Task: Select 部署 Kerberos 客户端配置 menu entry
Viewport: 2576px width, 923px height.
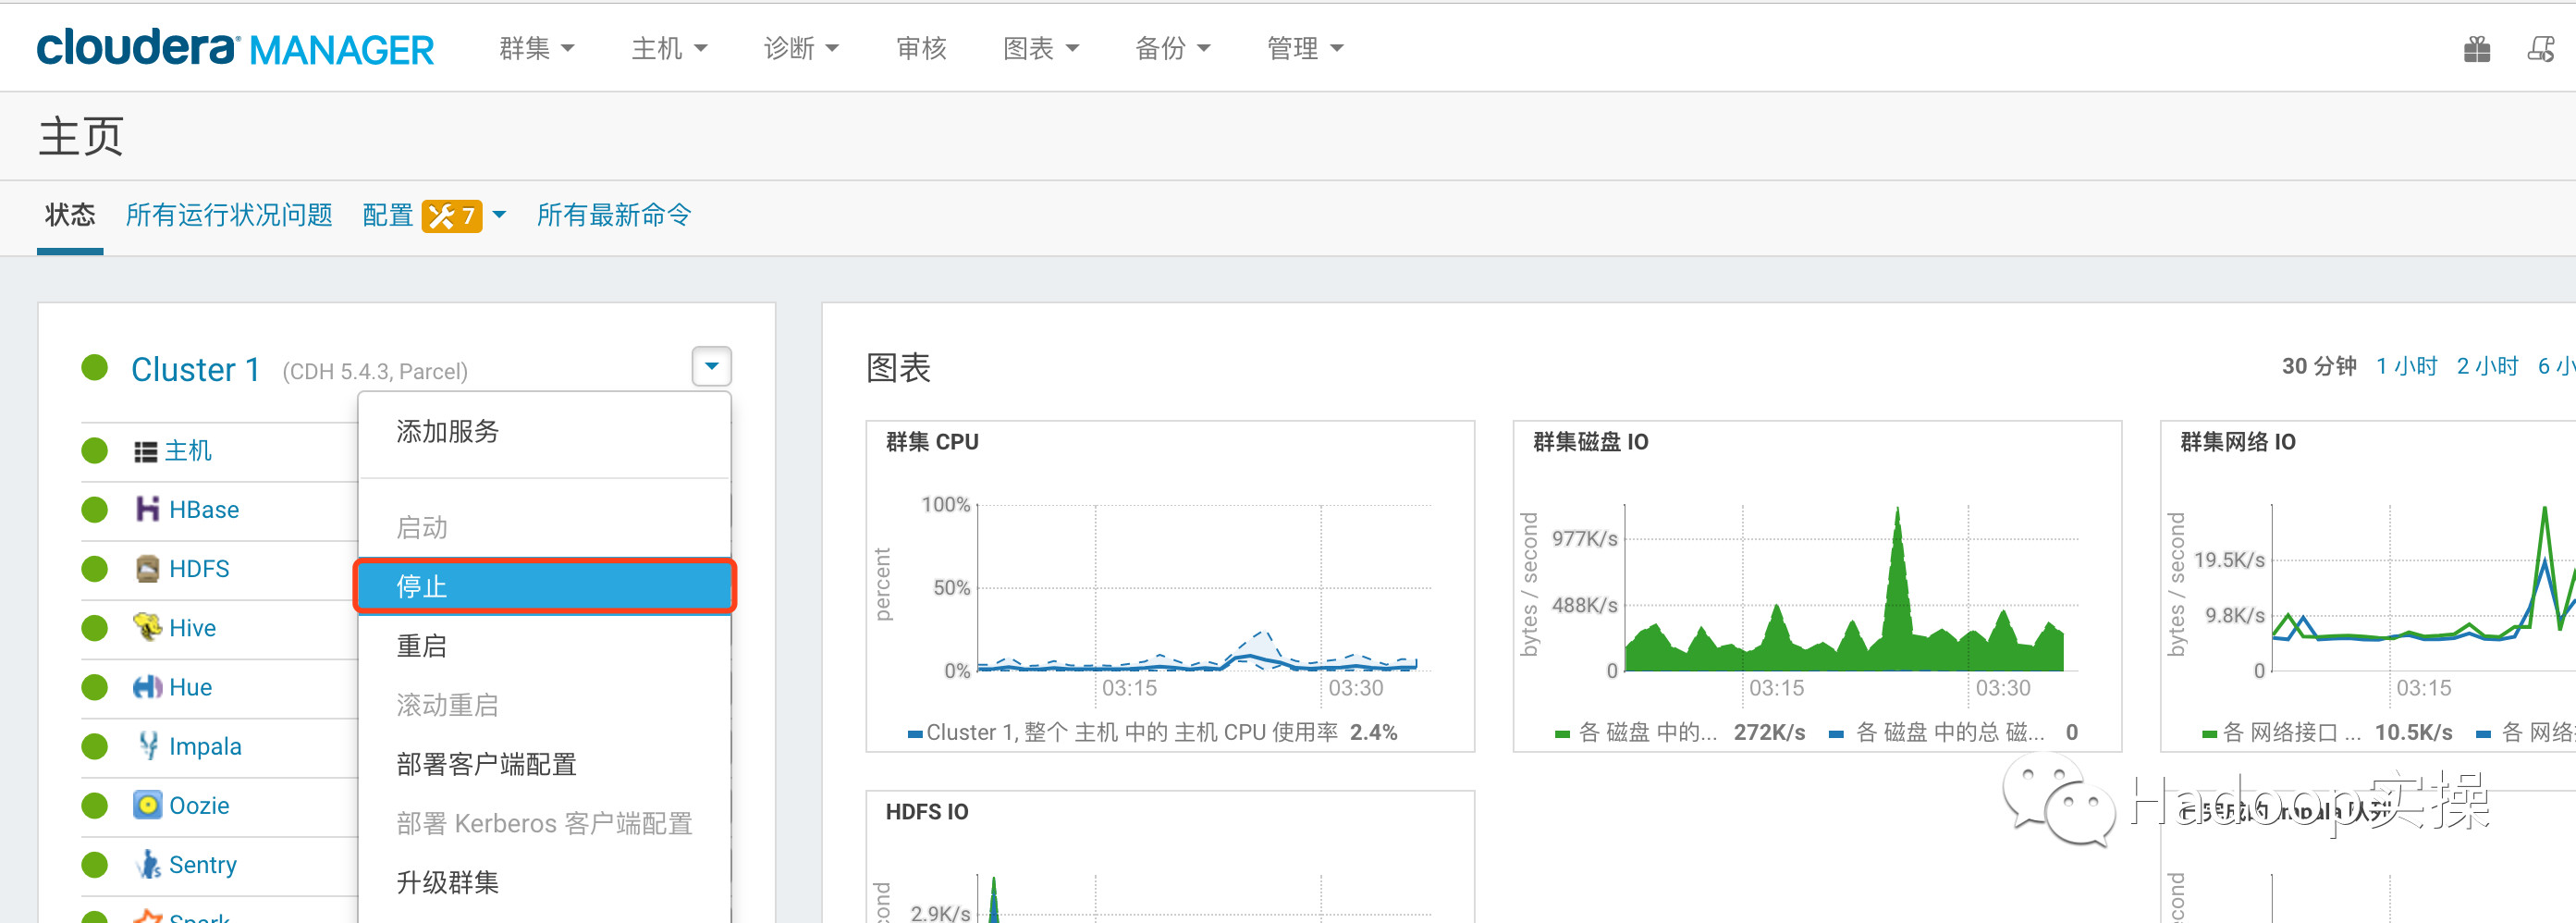Action: 545,823
